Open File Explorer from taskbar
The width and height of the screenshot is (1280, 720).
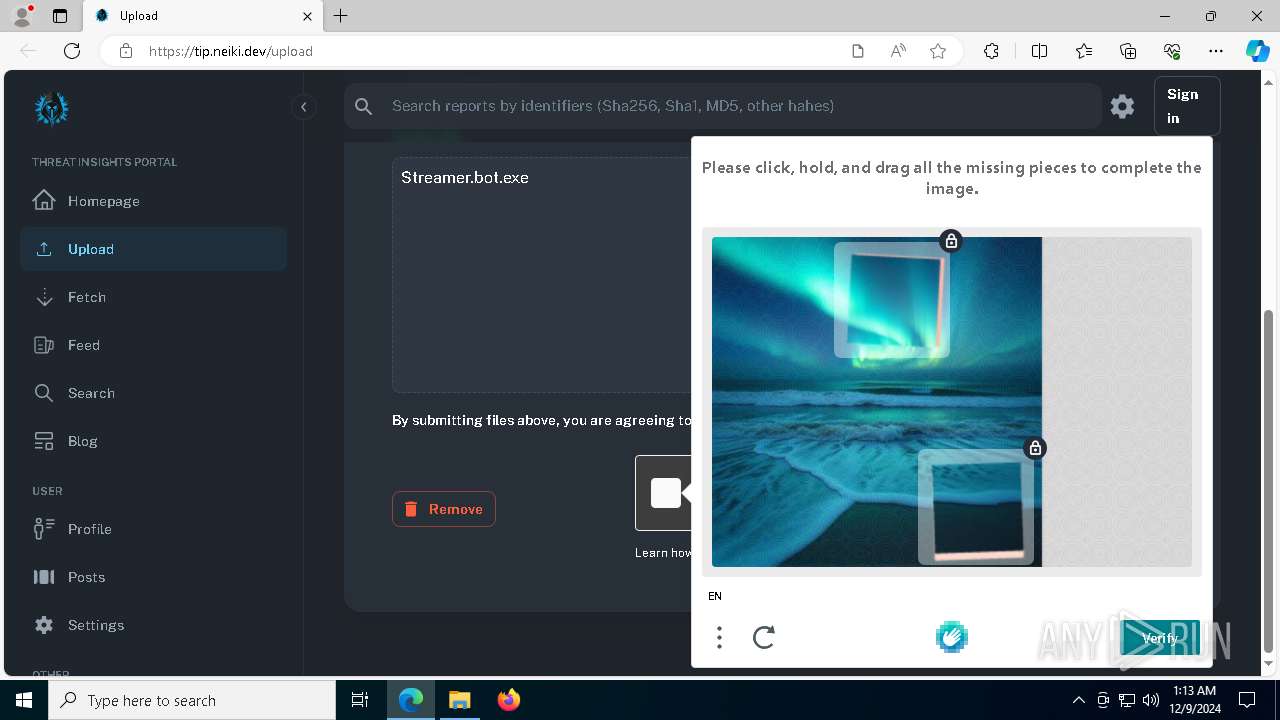pos(459,700)
